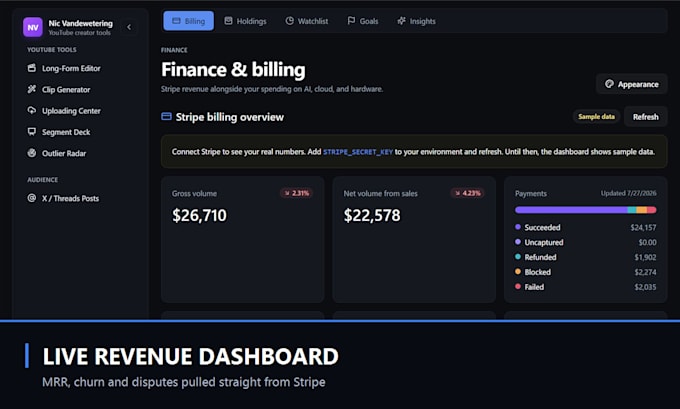This screenshot has height=409, width=680.
Task: Click the Watchlist pie chart icon
Action: click(289, 21)
